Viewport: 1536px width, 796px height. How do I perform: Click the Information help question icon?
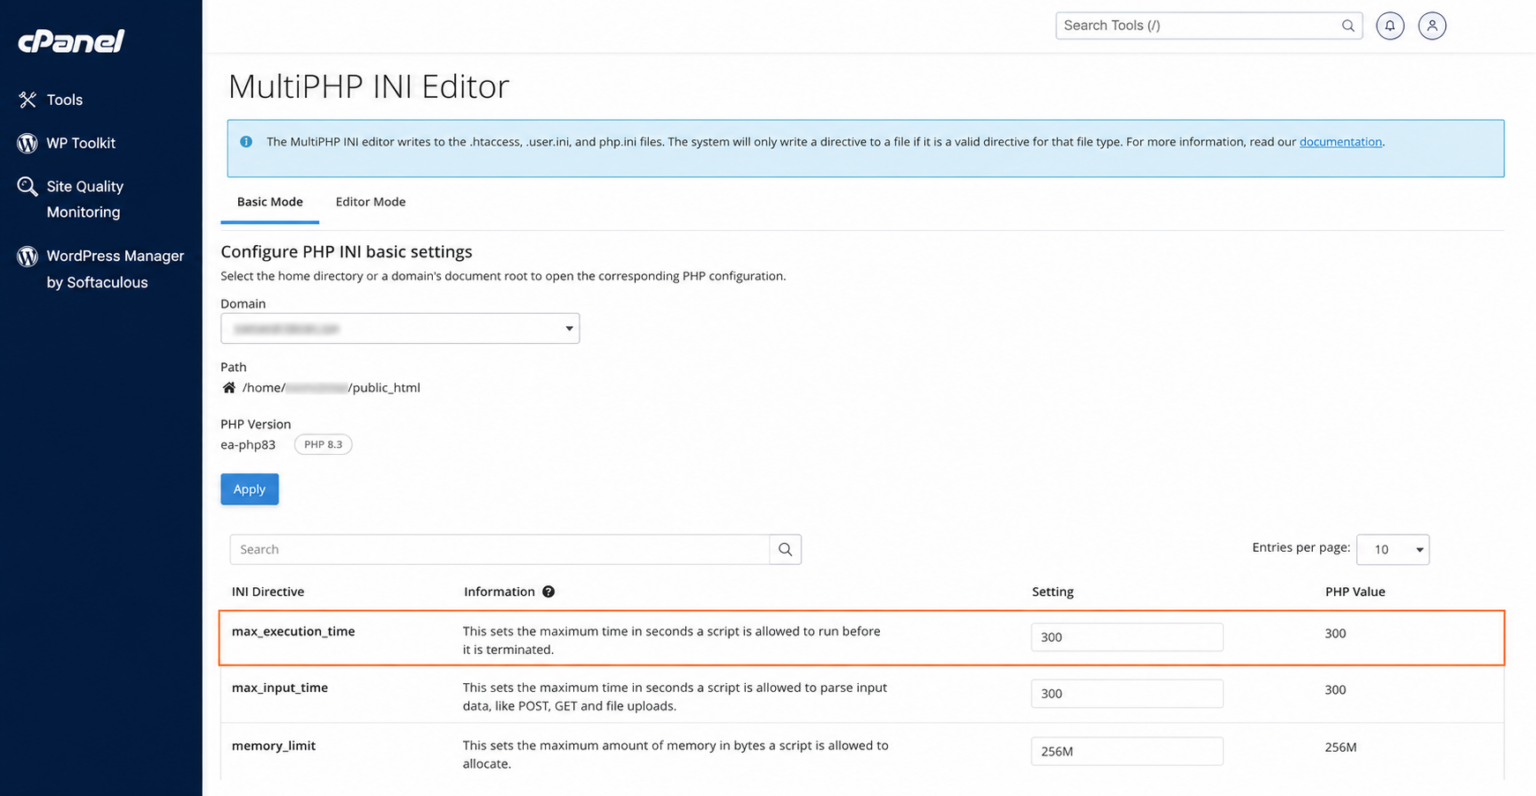[x=548, y=592]
